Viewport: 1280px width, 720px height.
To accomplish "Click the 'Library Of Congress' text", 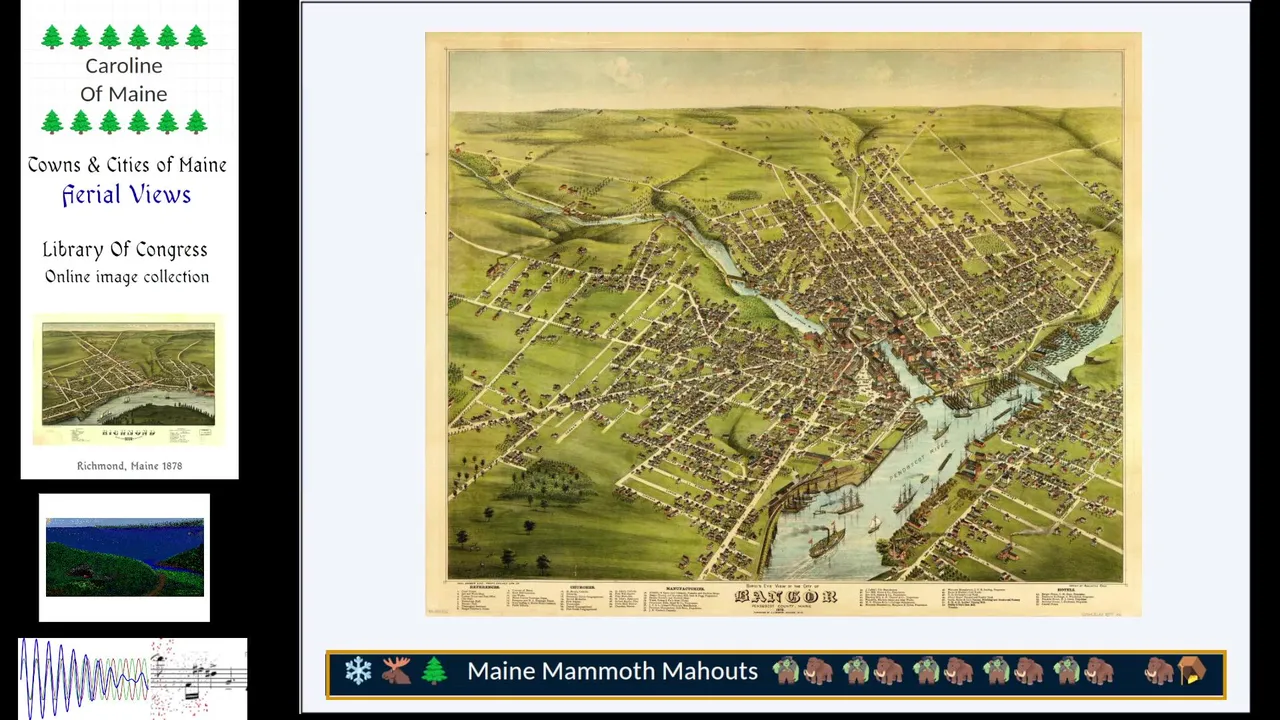I will [125, 250].
